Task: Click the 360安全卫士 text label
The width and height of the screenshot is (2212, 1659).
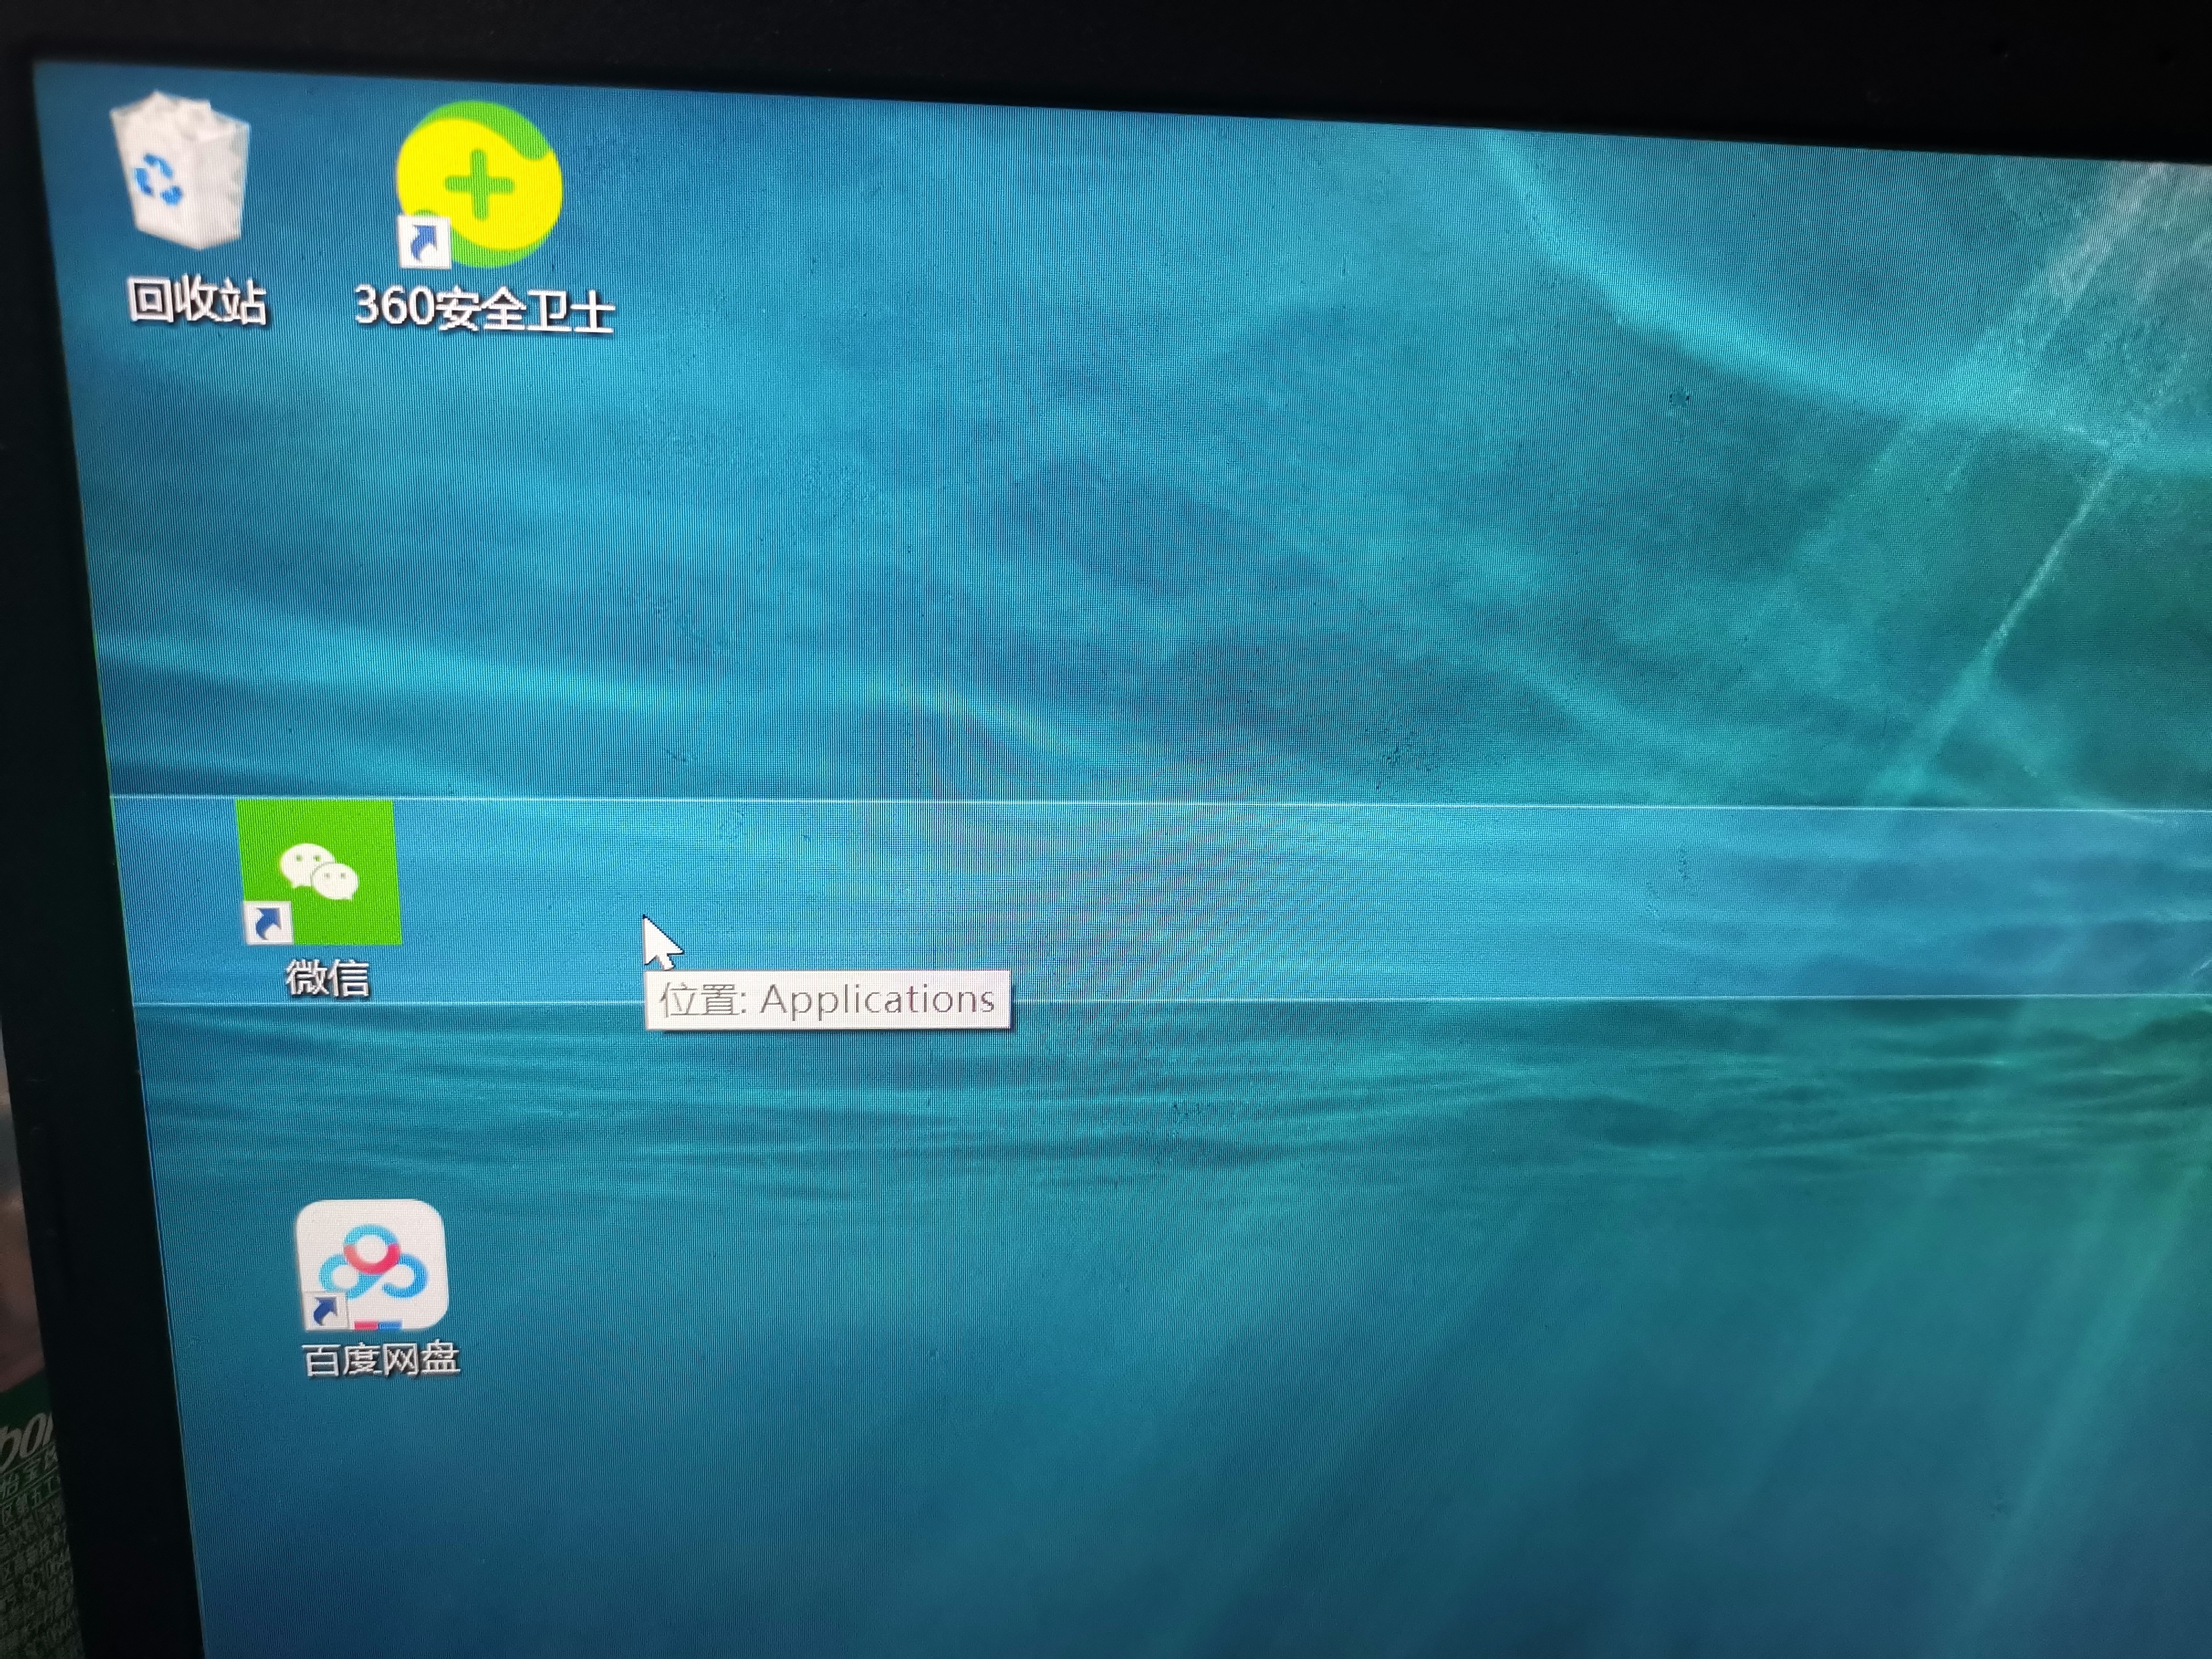Action: click(484, 308)
